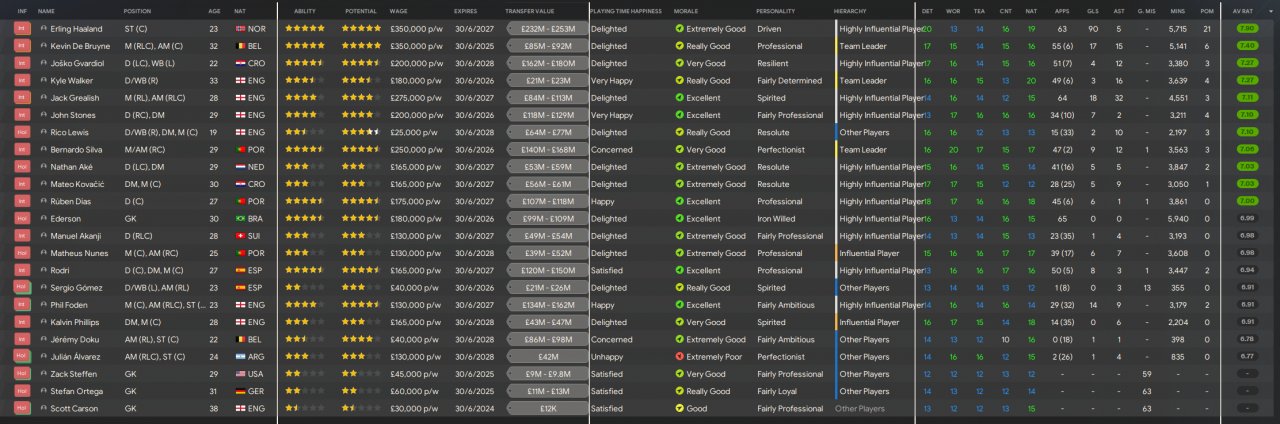Click the HoI status badge for Ederson

coord(22,219)
